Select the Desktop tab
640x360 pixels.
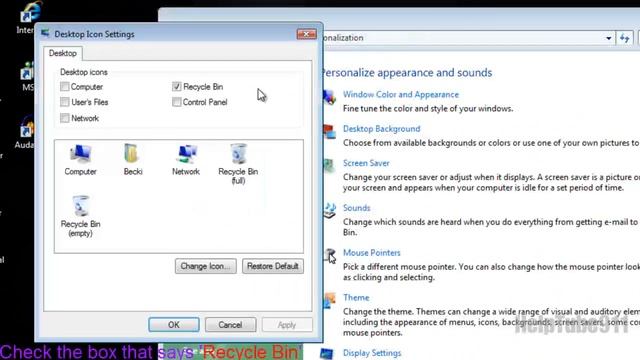(x=62, y=53)
